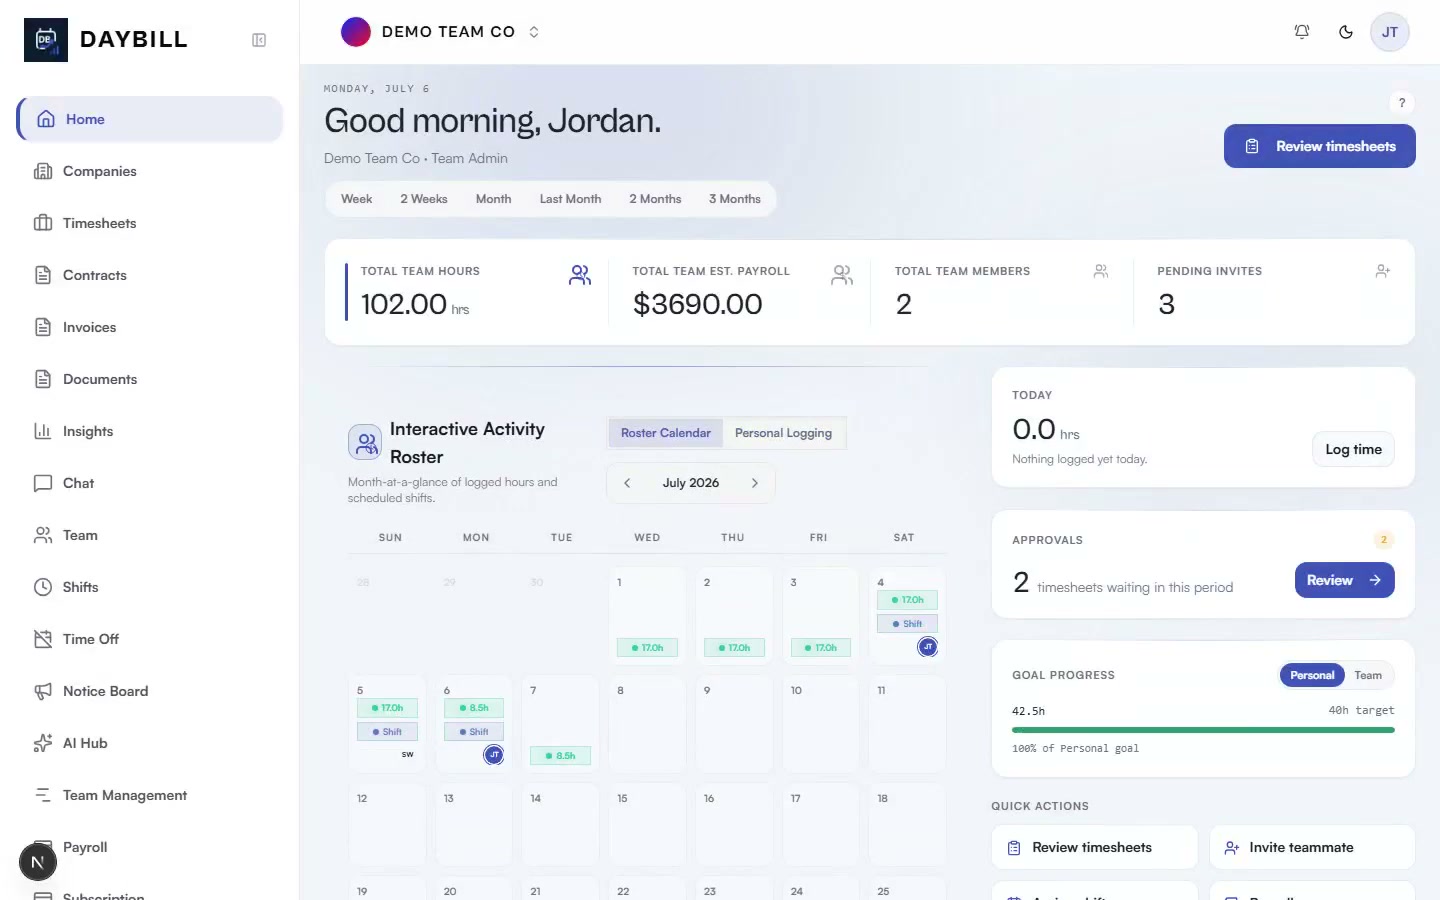Screen dimensions: 1440x900
Task: Click the Insights chart icon
Action: (43, 431)
